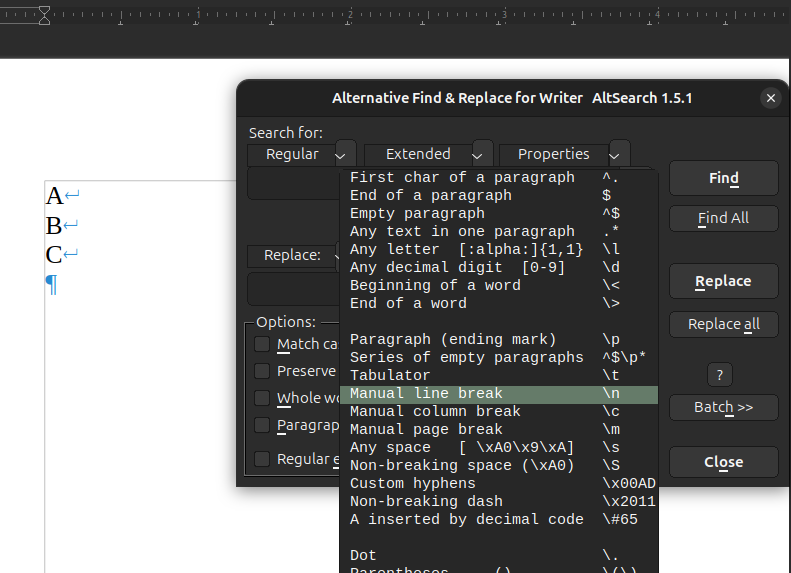Select 'Paragraph (ending mark)' entry
791x573 pixels.
coord(498,339)
